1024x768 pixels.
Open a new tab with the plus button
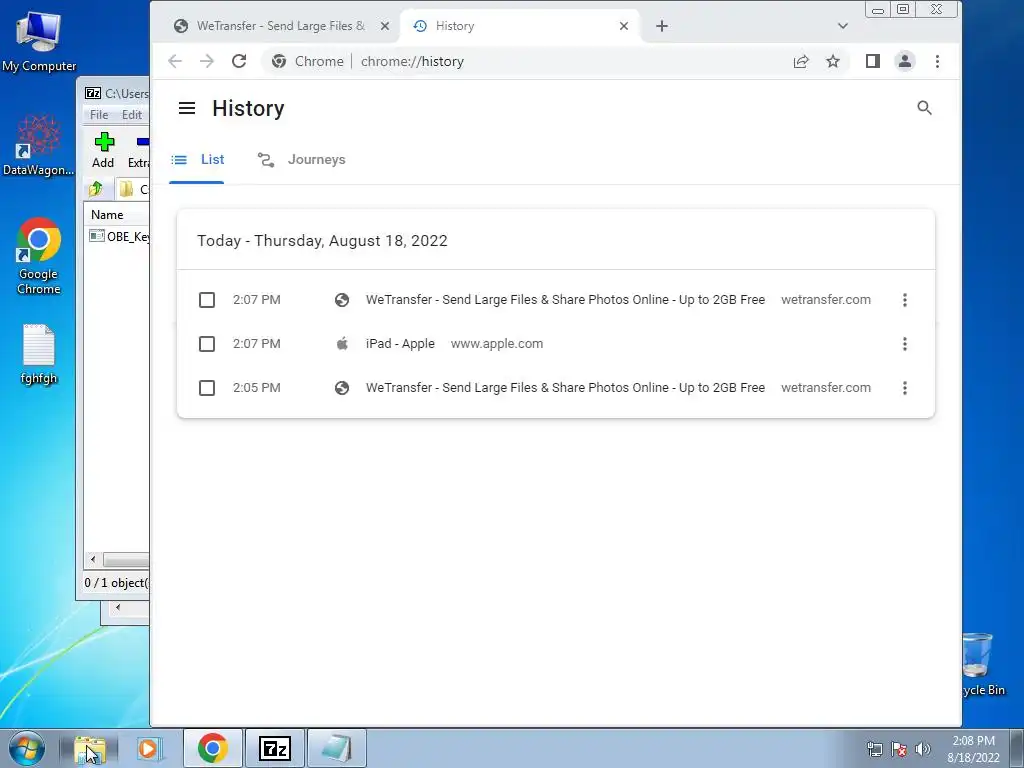662,26
